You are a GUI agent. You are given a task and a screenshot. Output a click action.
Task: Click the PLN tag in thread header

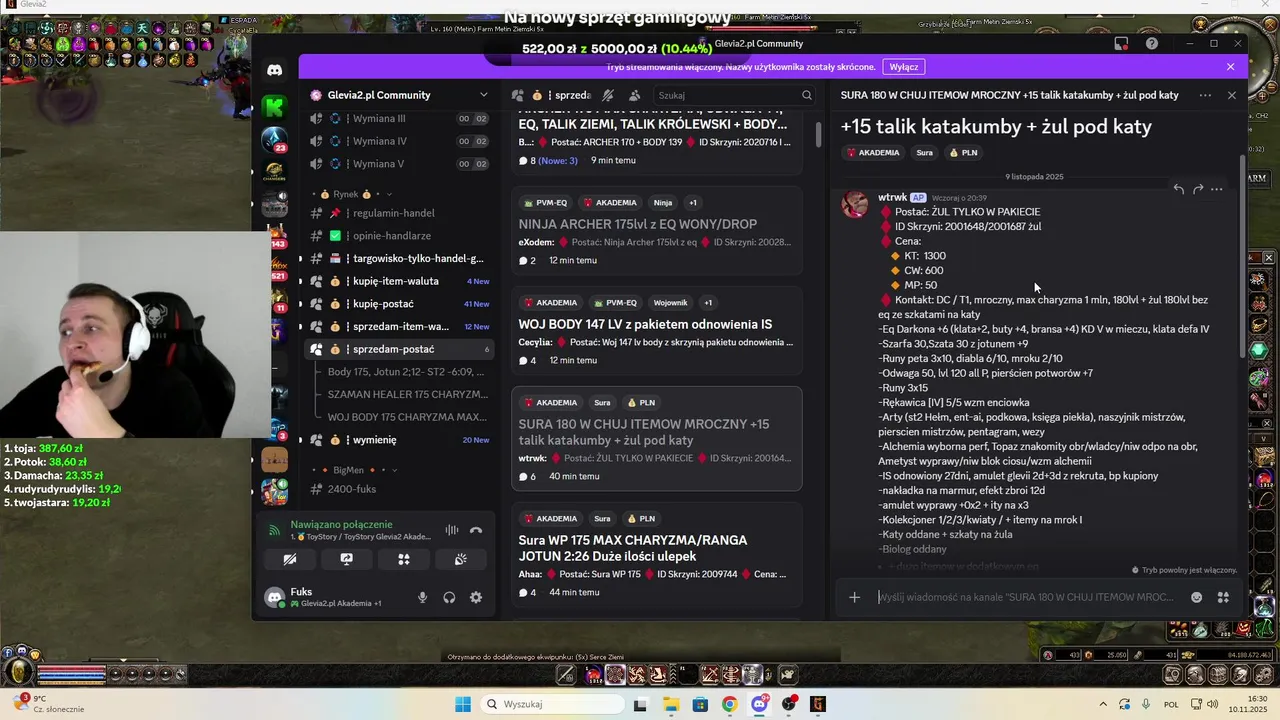[x=963, y=153]
